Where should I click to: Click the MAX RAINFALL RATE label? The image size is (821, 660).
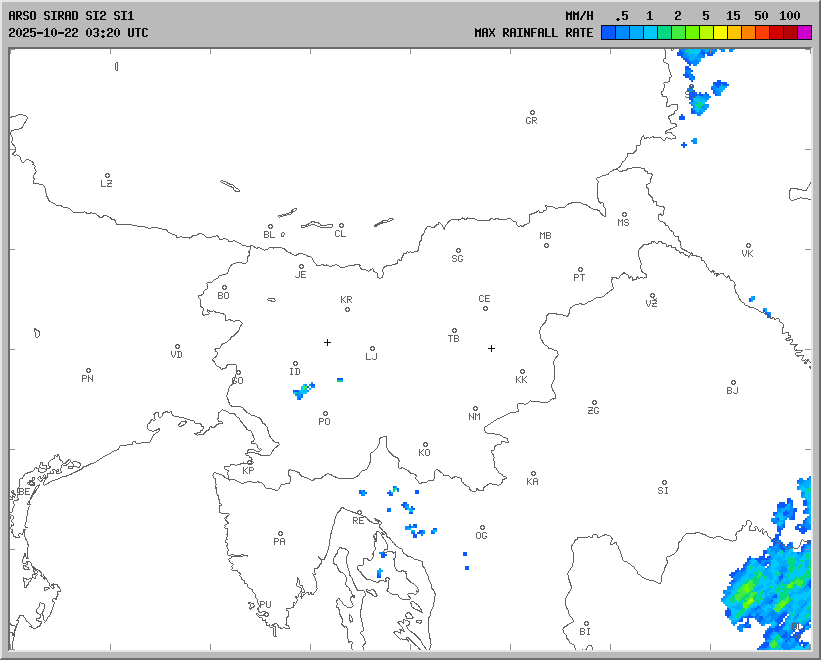click(533, 32)
